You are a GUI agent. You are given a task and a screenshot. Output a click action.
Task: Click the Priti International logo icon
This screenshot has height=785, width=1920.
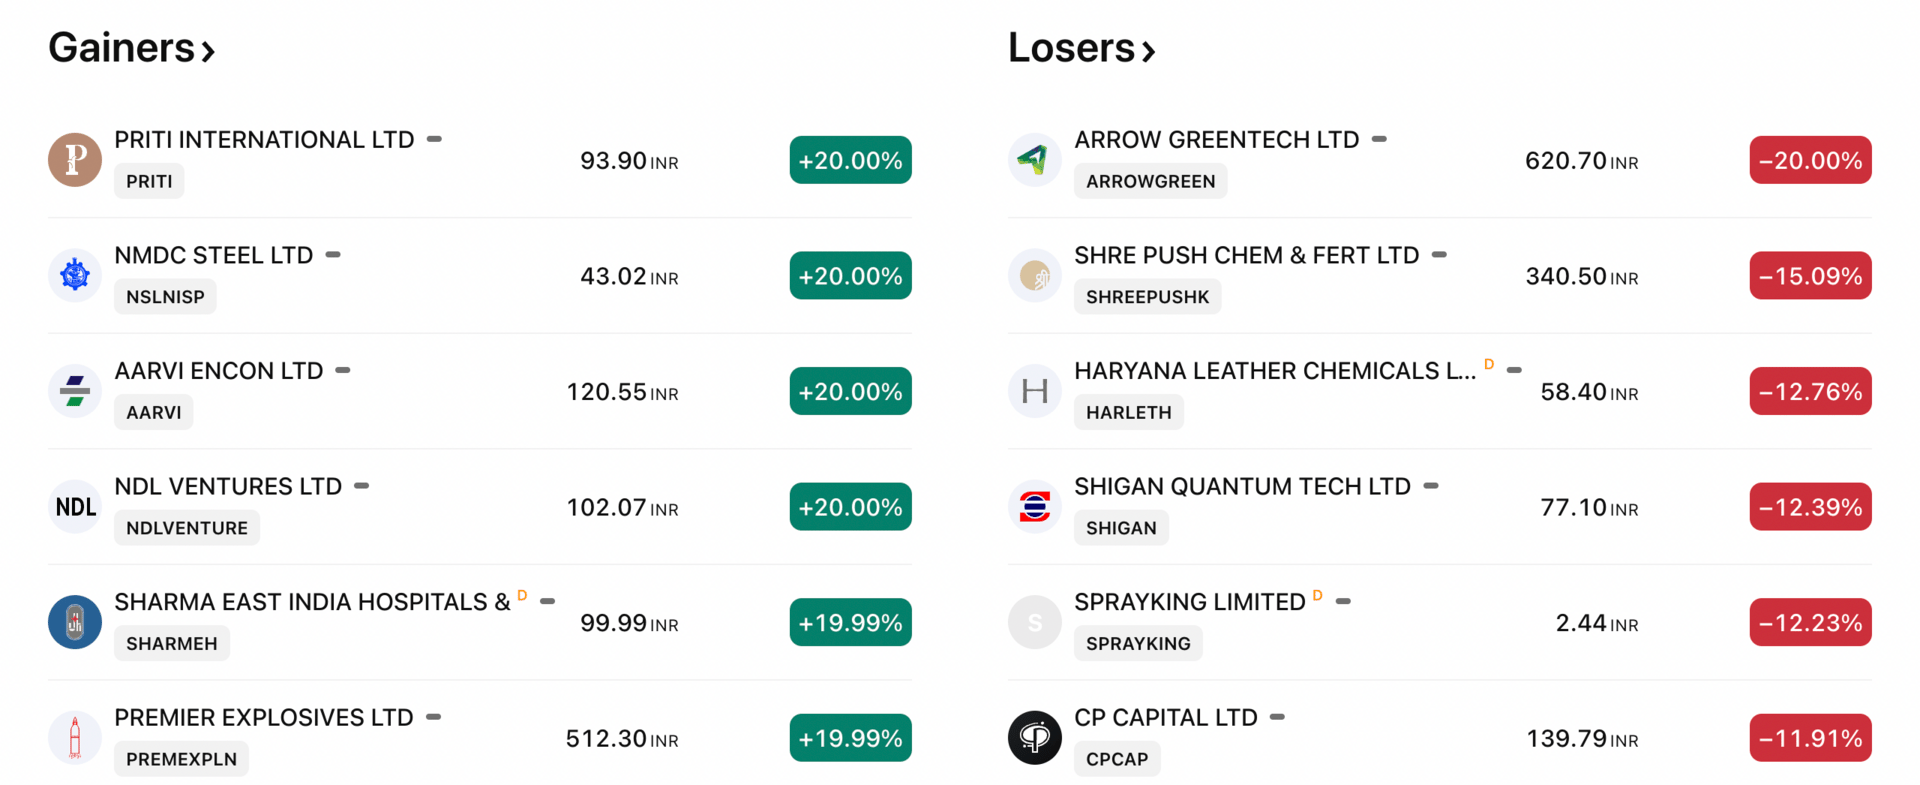tap(75, 160)
